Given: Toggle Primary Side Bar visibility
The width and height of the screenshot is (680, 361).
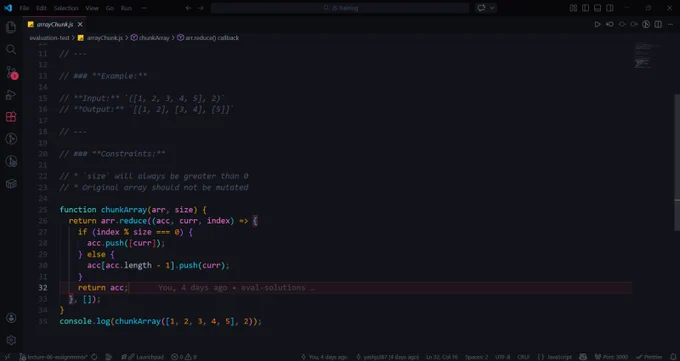Looking at the screenshot, I should click(x=585, y=8).
